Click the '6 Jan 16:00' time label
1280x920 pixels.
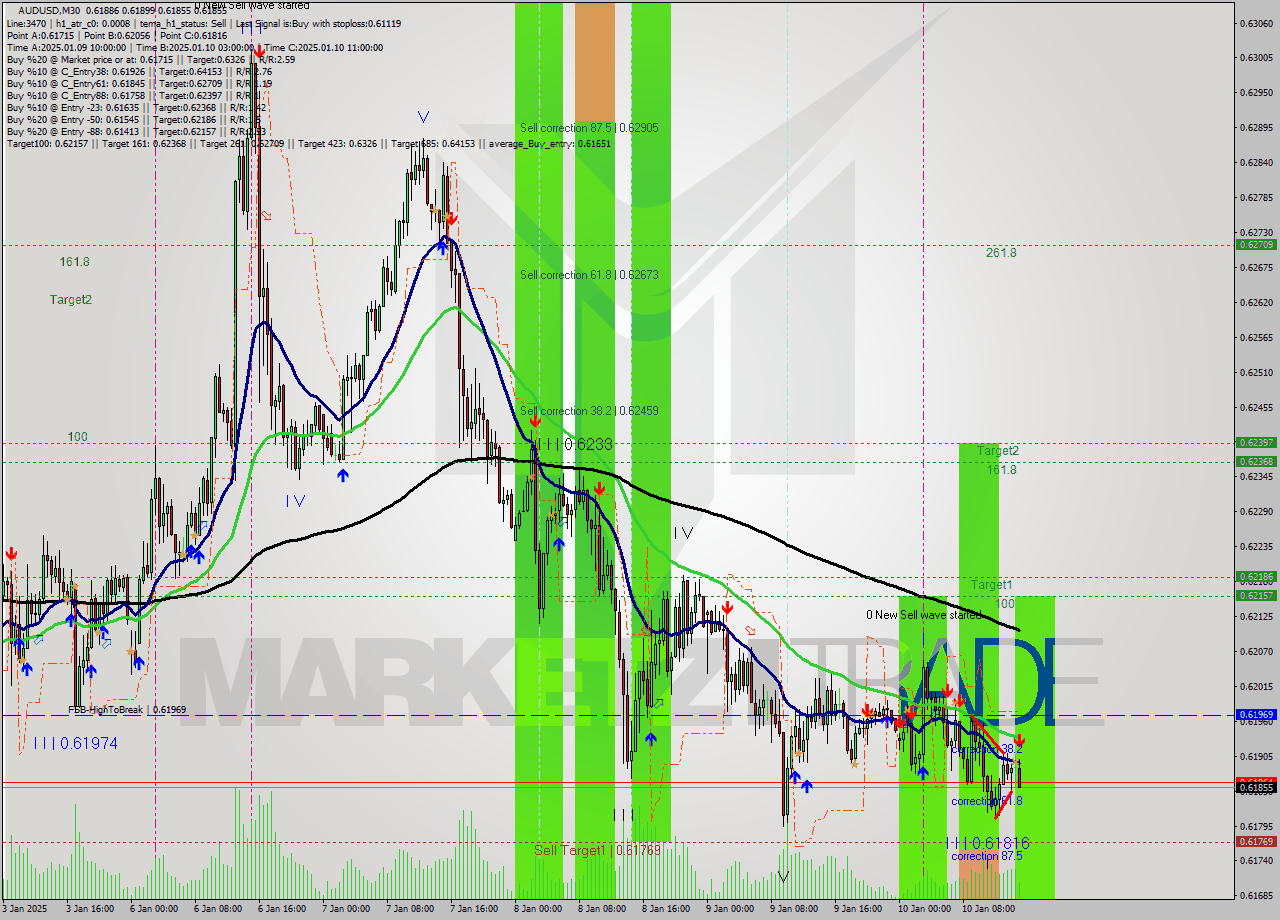point(281,909)
